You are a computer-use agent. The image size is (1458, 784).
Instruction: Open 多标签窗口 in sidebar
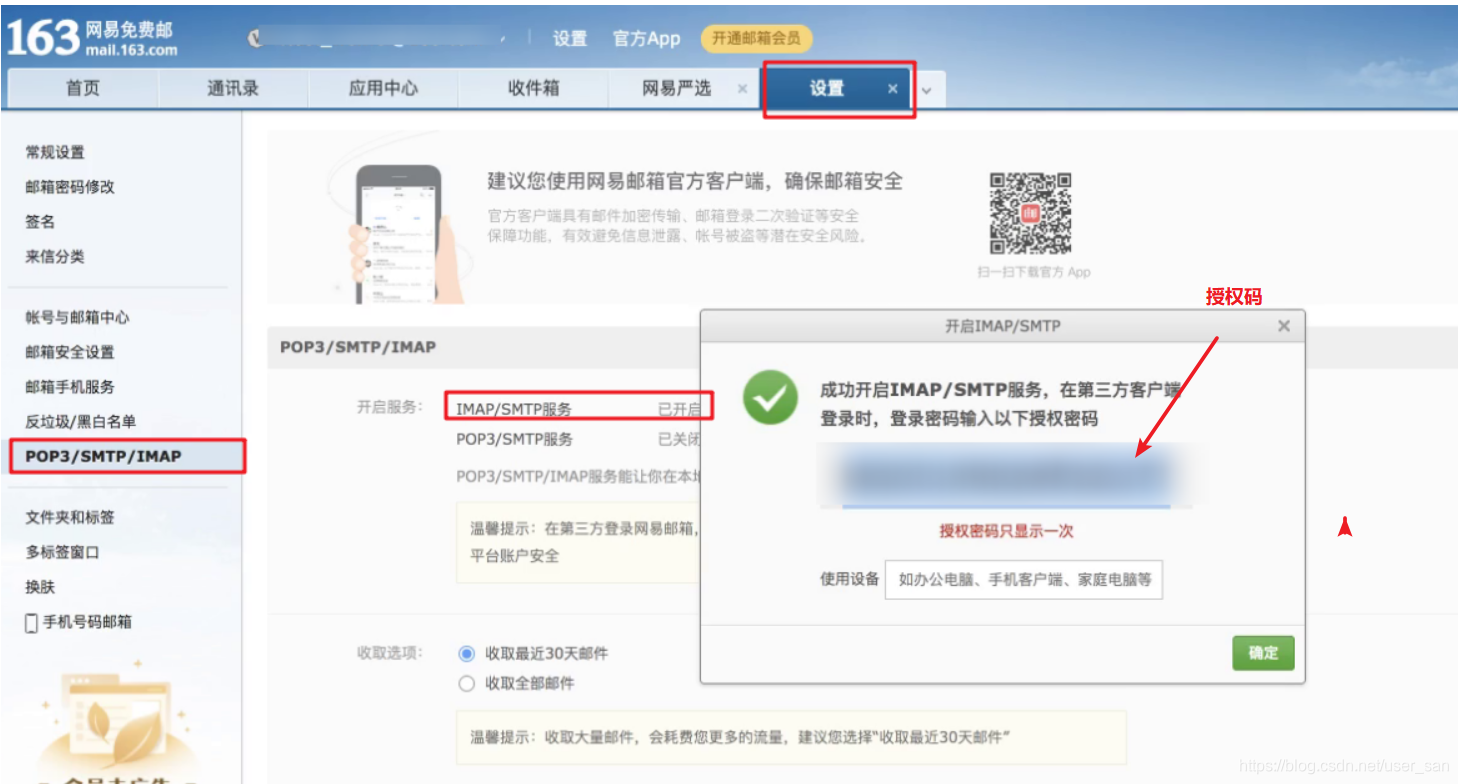[62, 552]
